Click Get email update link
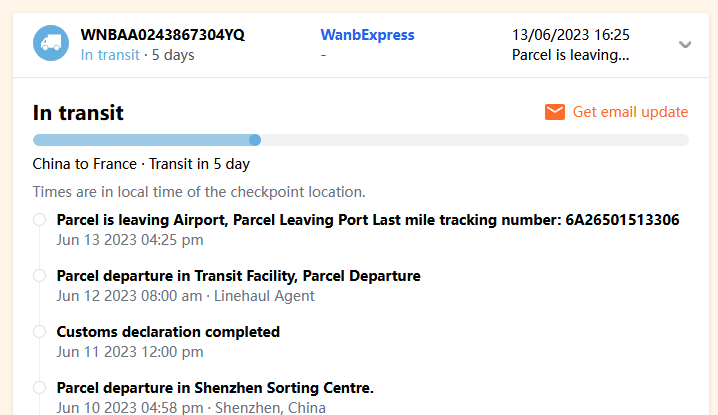Screen dimensions: 718x415 630,112
